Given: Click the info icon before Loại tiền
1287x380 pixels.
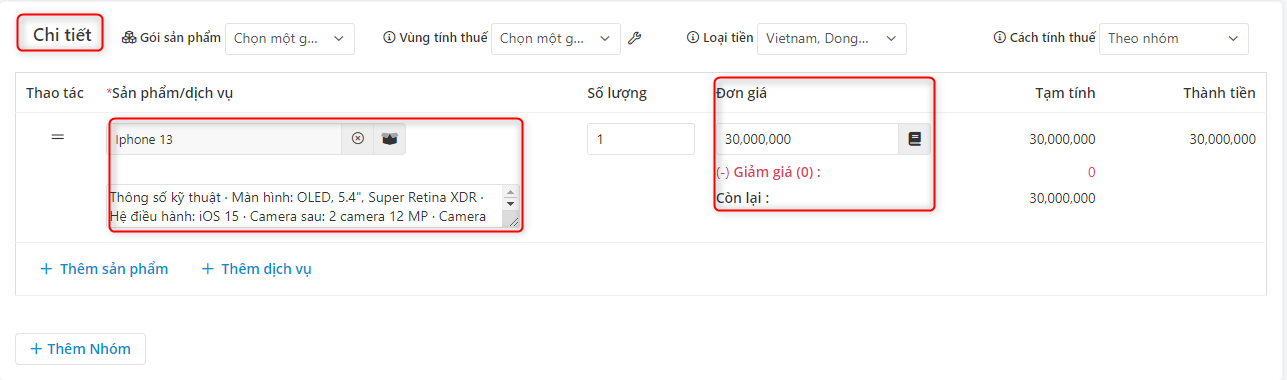Looking at the screenshot, I should [693, 38].
